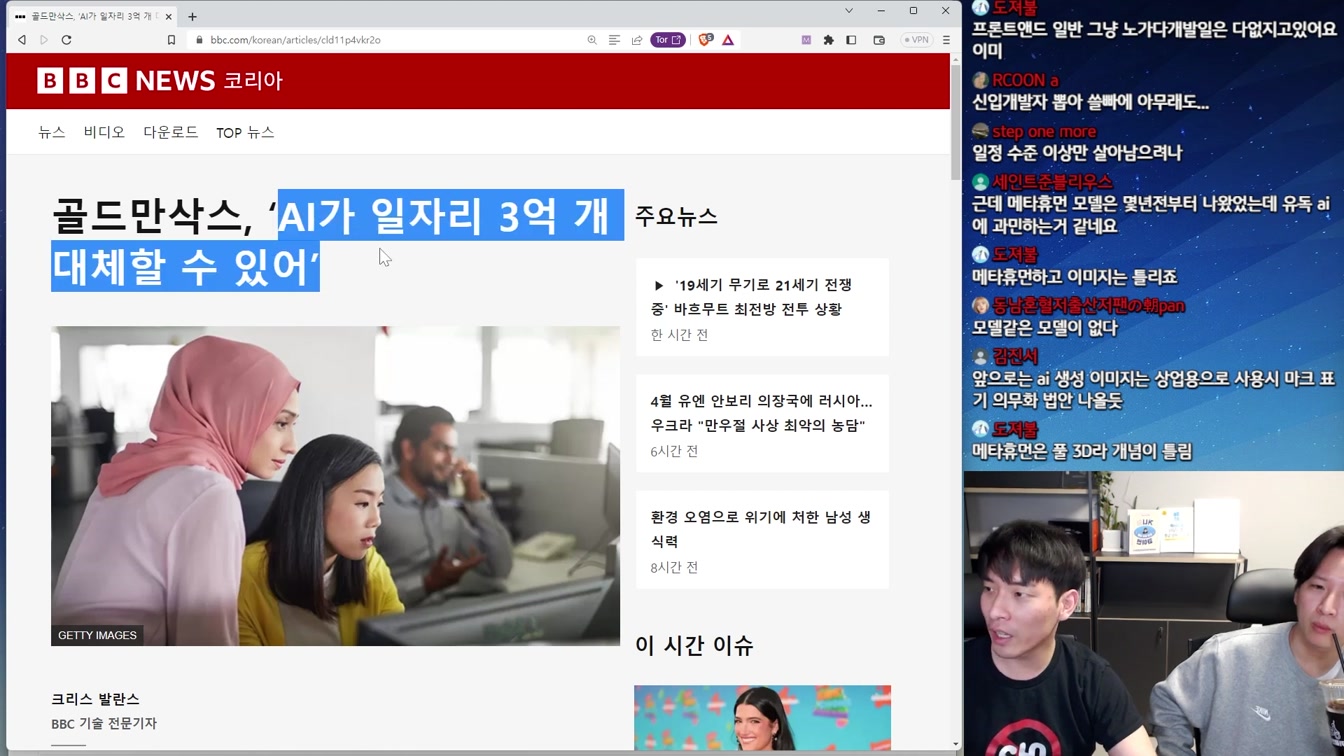Open the 비디오 menu item
1344x756 pixels.
coord(104,132)
